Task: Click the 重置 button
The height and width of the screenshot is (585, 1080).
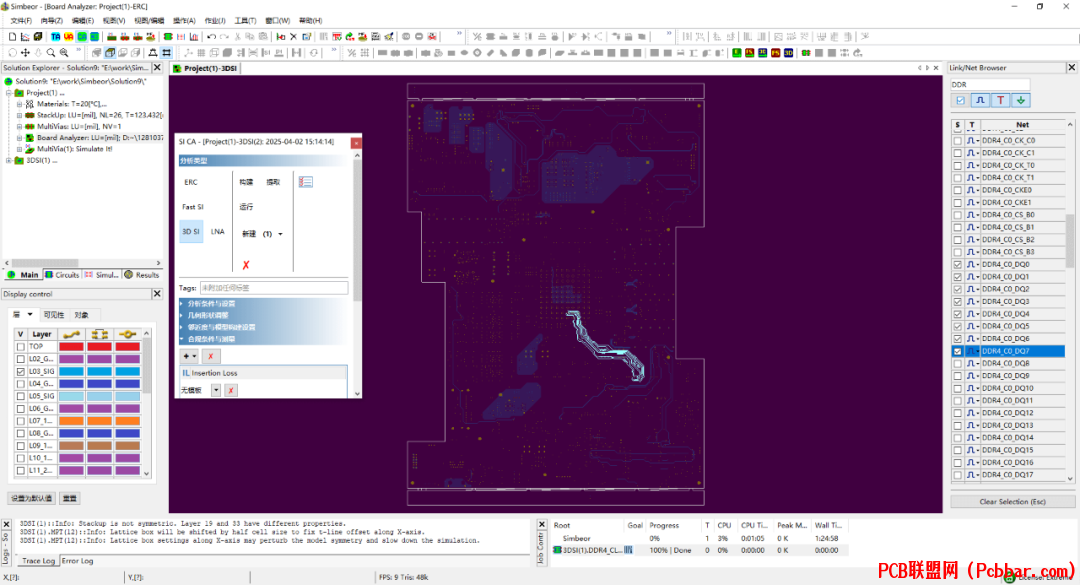Action: [70, 498]
